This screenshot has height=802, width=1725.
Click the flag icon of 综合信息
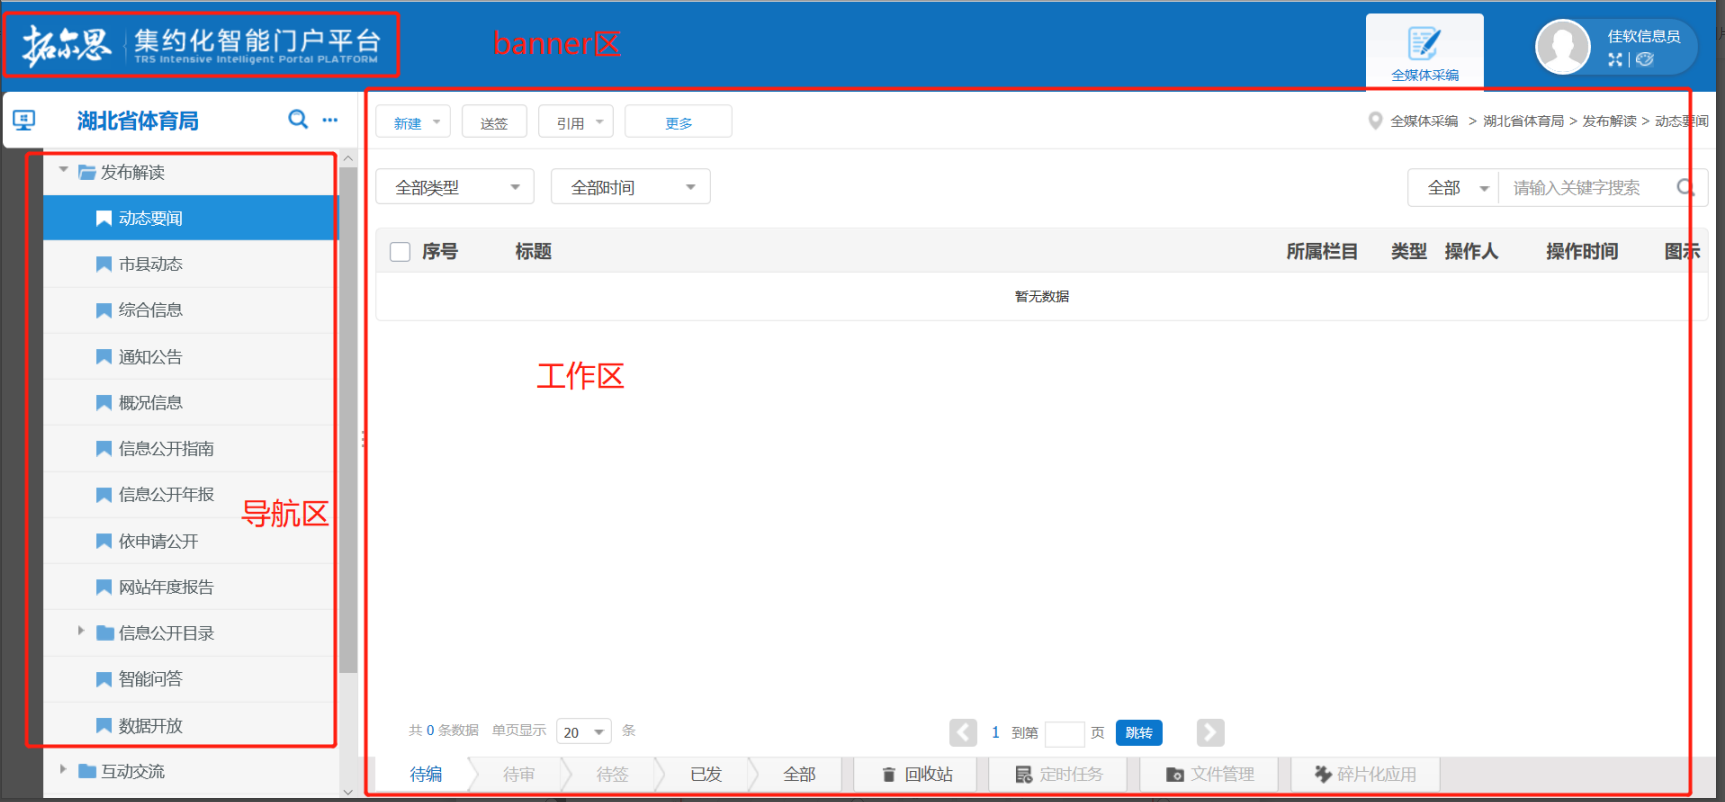[x=103, y=310]
